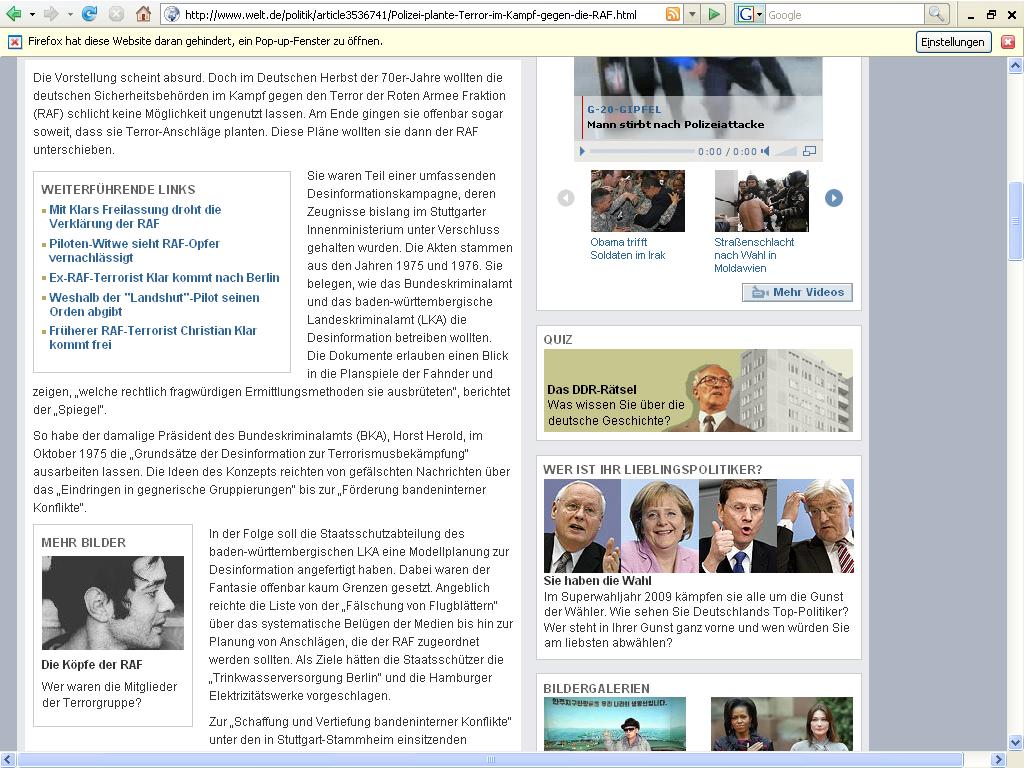Click the Stop loading icon

point(116,14)
